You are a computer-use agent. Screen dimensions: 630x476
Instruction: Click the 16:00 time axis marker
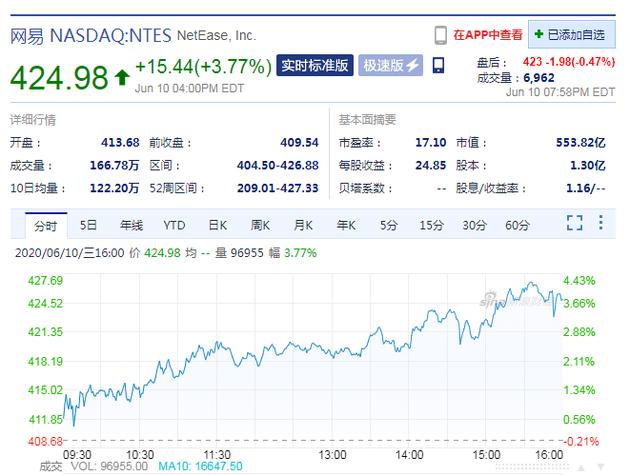(x=549, y=455)
